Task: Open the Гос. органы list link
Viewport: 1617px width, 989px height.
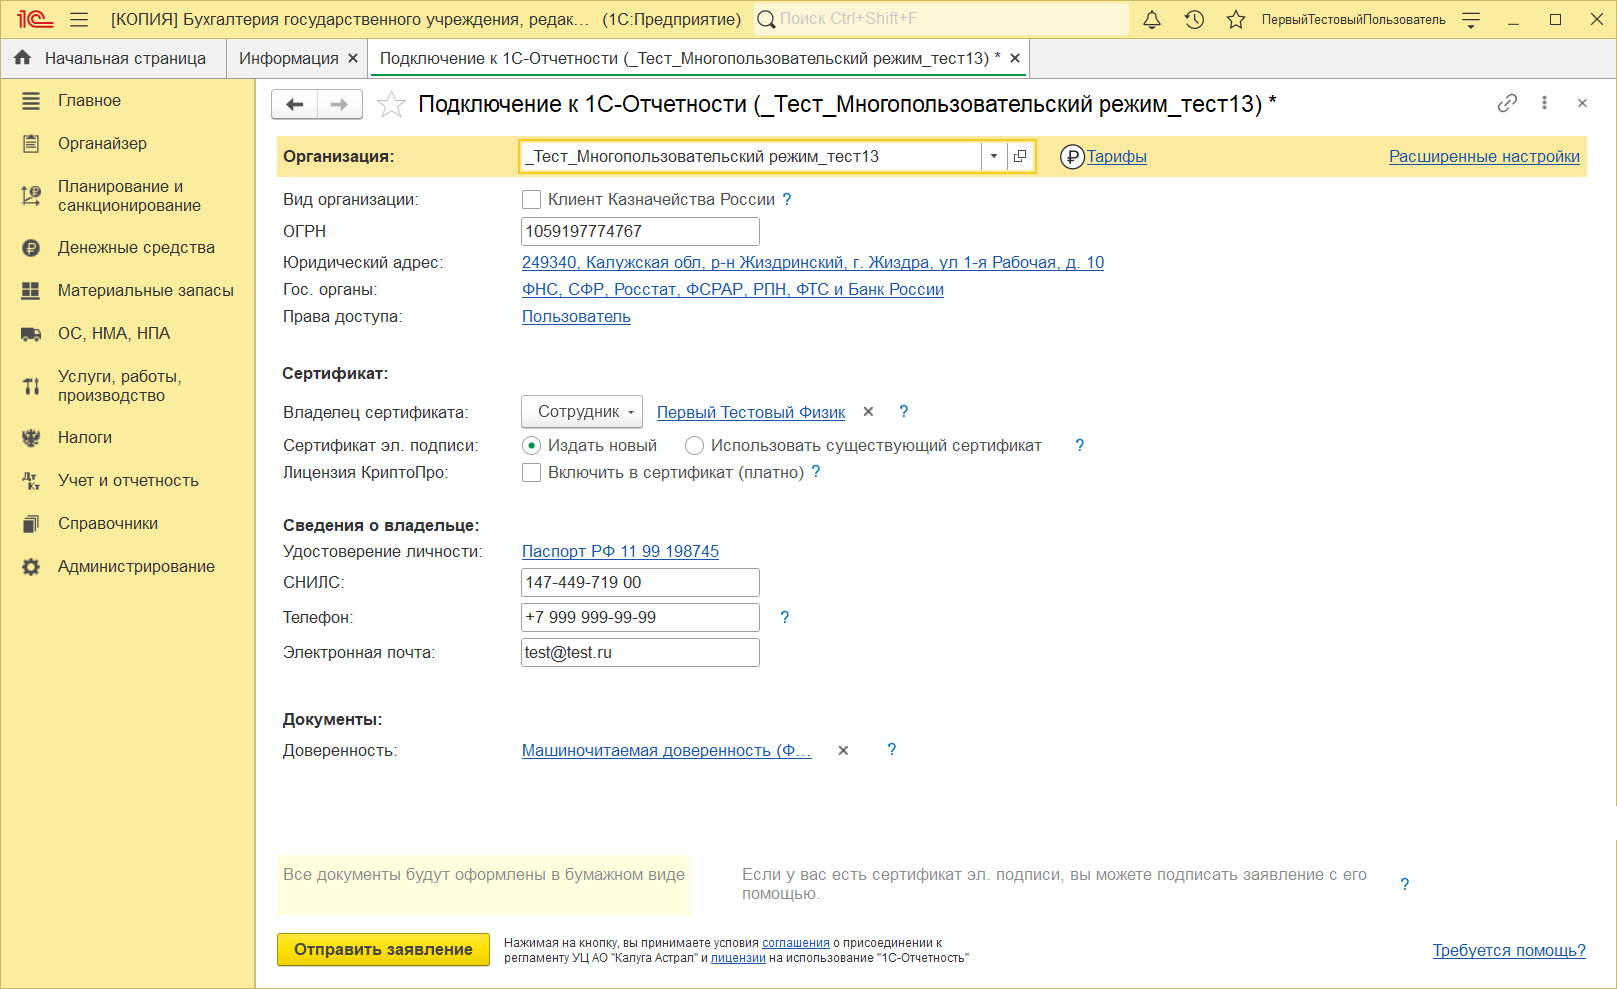Action: (x=733, y=289)
